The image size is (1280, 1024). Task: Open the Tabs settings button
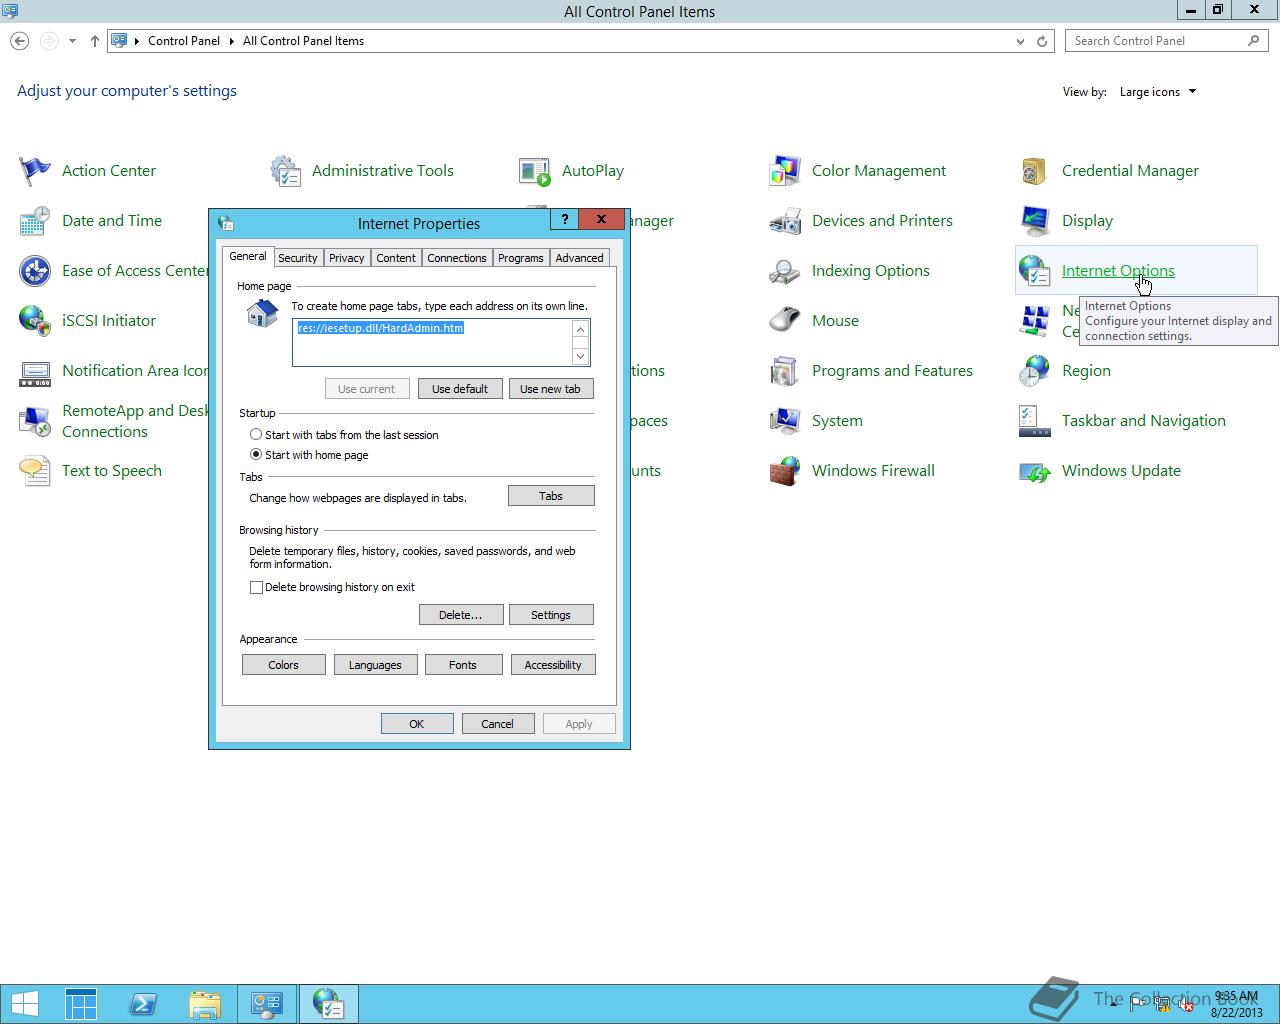click(x=551, y=496)
